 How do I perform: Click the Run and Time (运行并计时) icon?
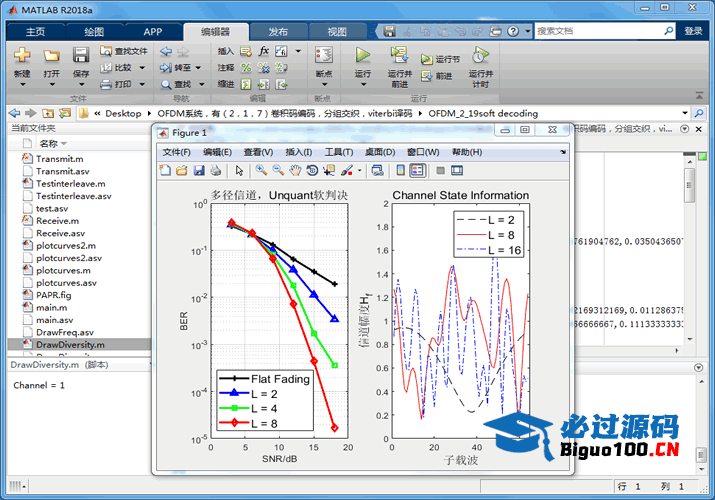tap(480, 55)
